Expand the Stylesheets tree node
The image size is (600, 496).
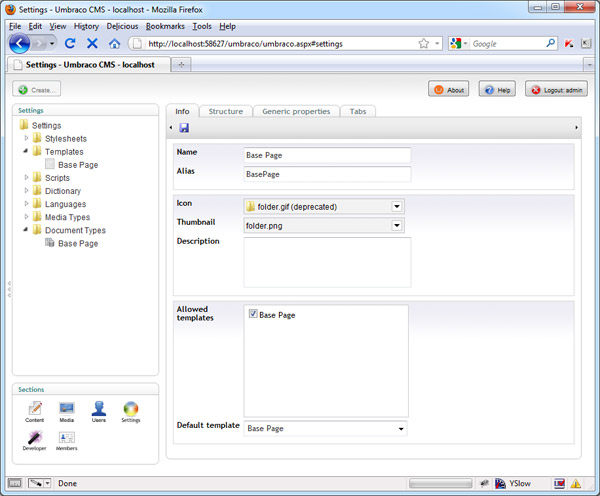tap(26, 138)
